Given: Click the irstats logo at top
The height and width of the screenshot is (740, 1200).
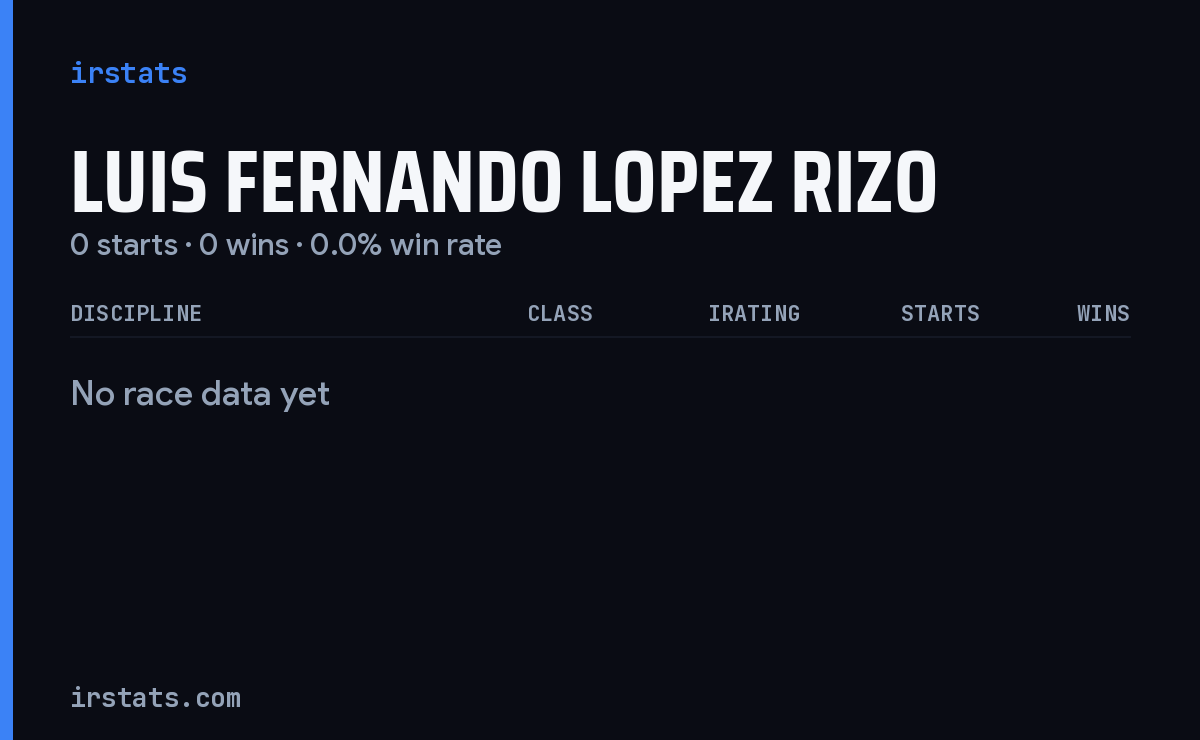Looking at the screenshot, I should click(128, 73).
